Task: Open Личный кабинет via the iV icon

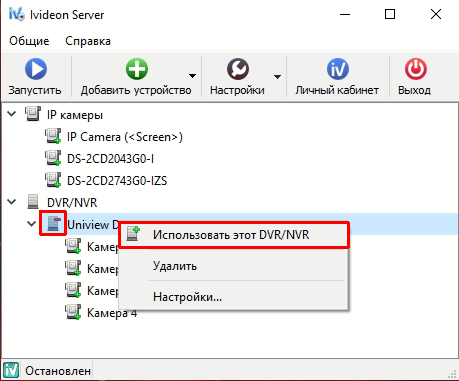Action: (x=338, y=69)
